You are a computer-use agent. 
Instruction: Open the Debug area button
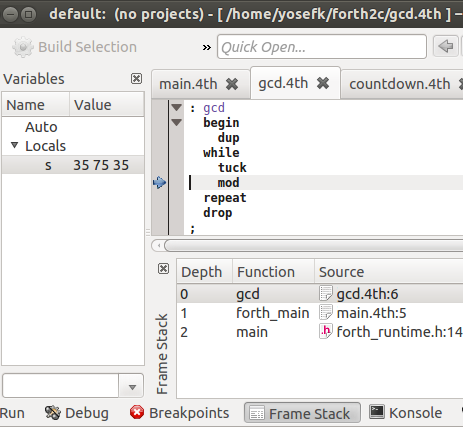click(x=77, y=413)
